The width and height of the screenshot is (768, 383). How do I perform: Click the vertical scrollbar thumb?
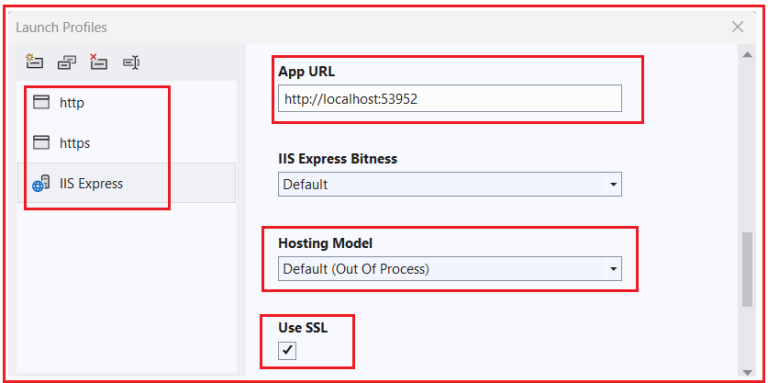[x=747, y=270]
